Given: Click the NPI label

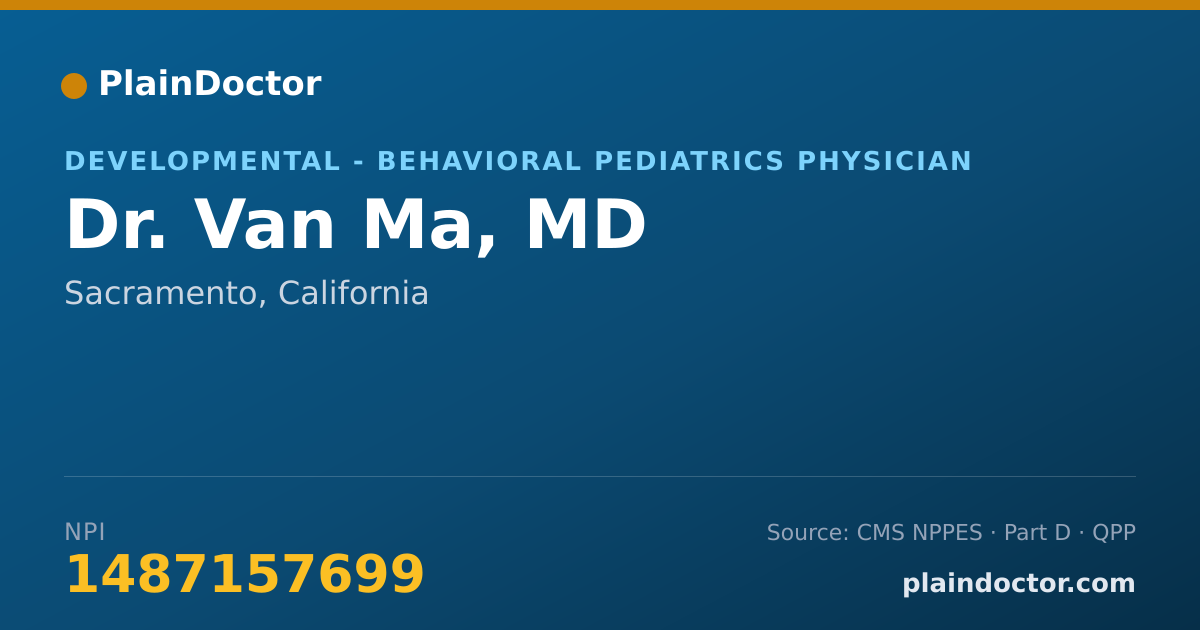Looking at the screenshot, I should pos(85,533).
